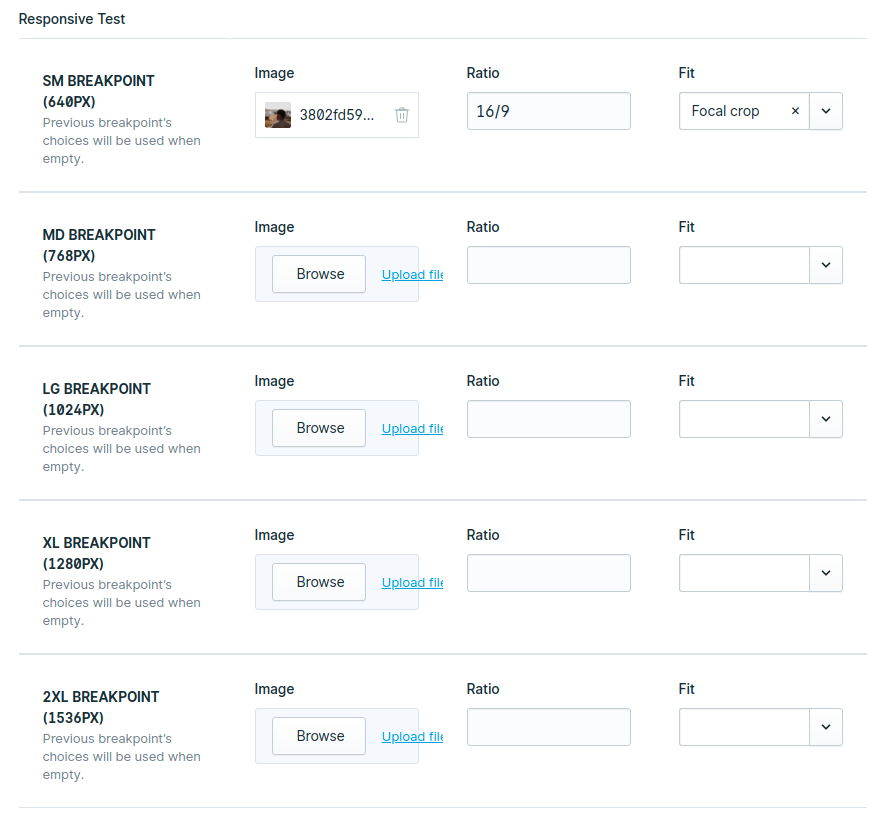Click the Responsive Test section title
This screenshot has height=824, width=877.
click(72, 19)
